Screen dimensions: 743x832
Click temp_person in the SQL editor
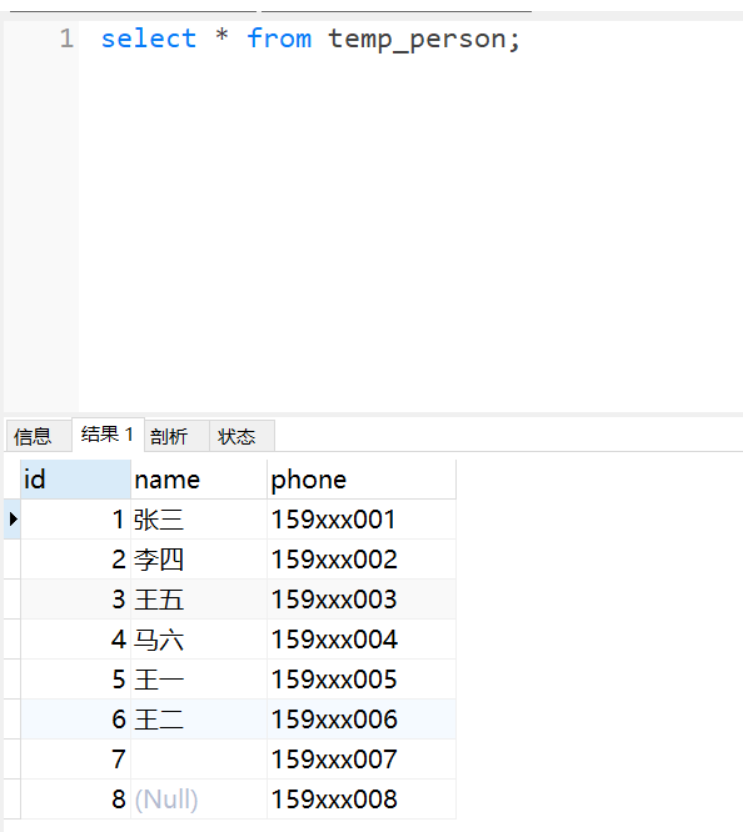point(418,40)
